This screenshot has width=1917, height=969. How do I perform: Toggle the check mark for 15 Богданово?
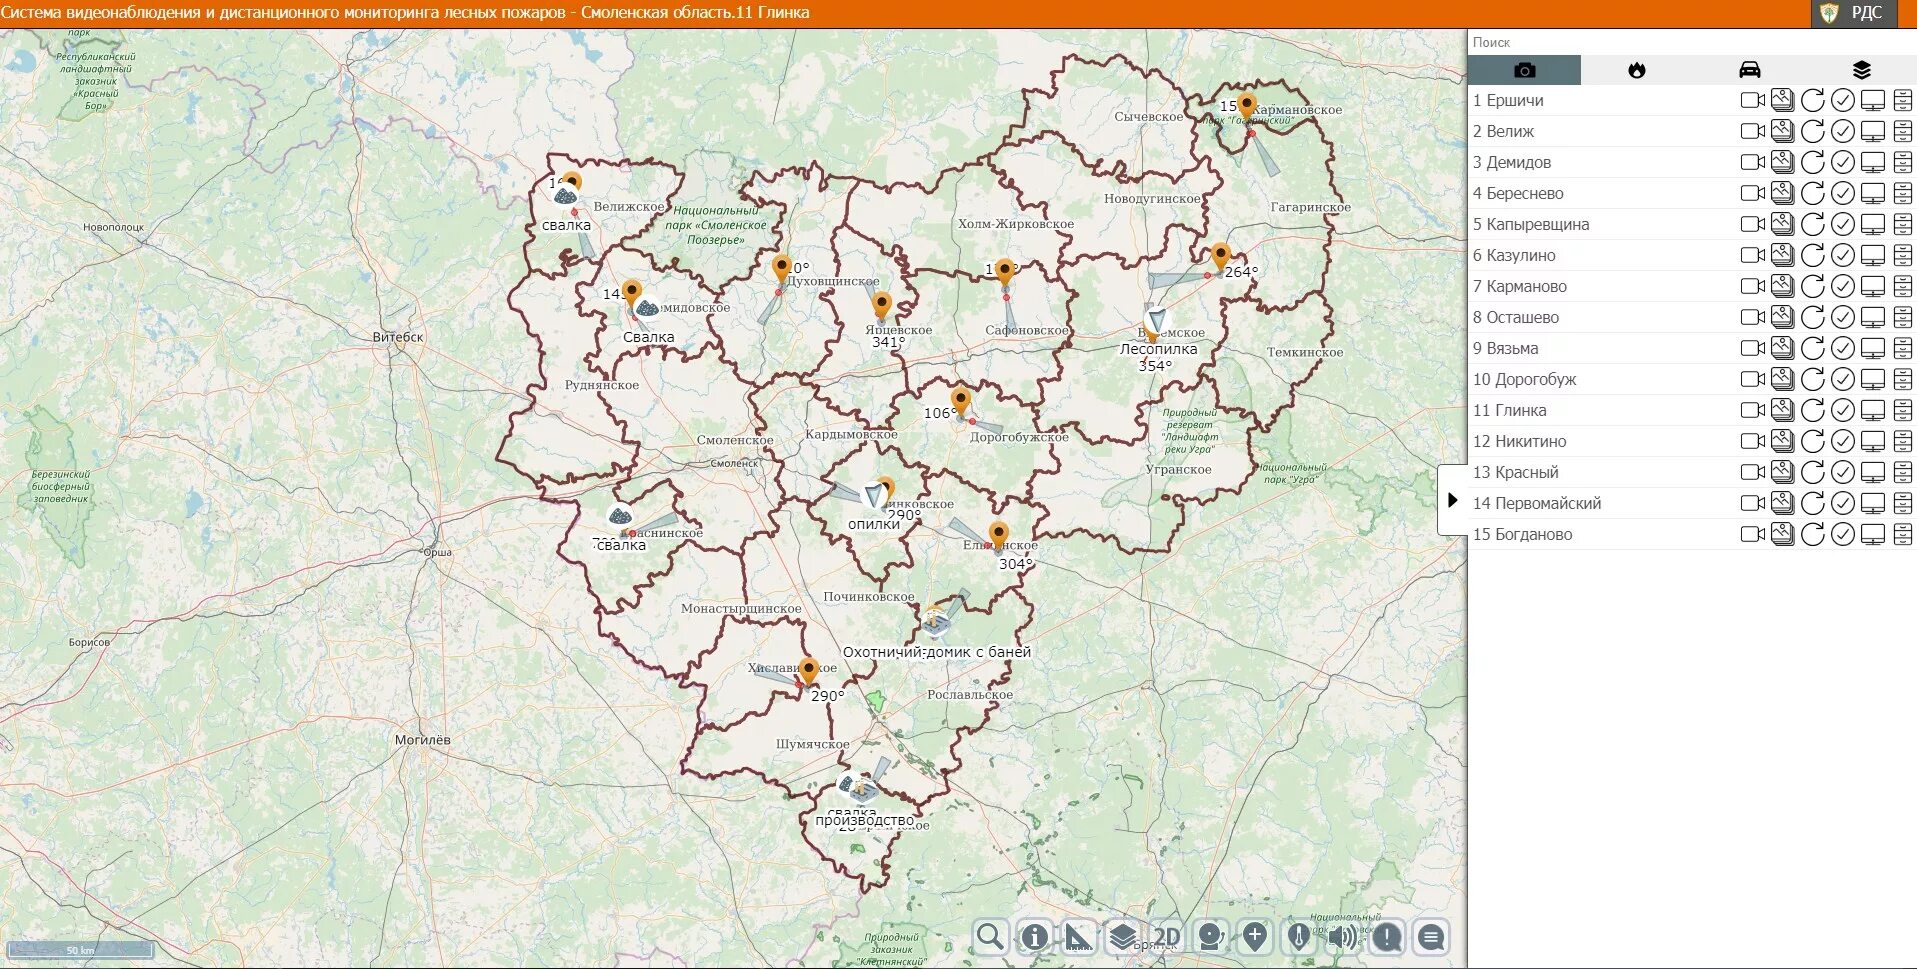tap(1842, 534)
